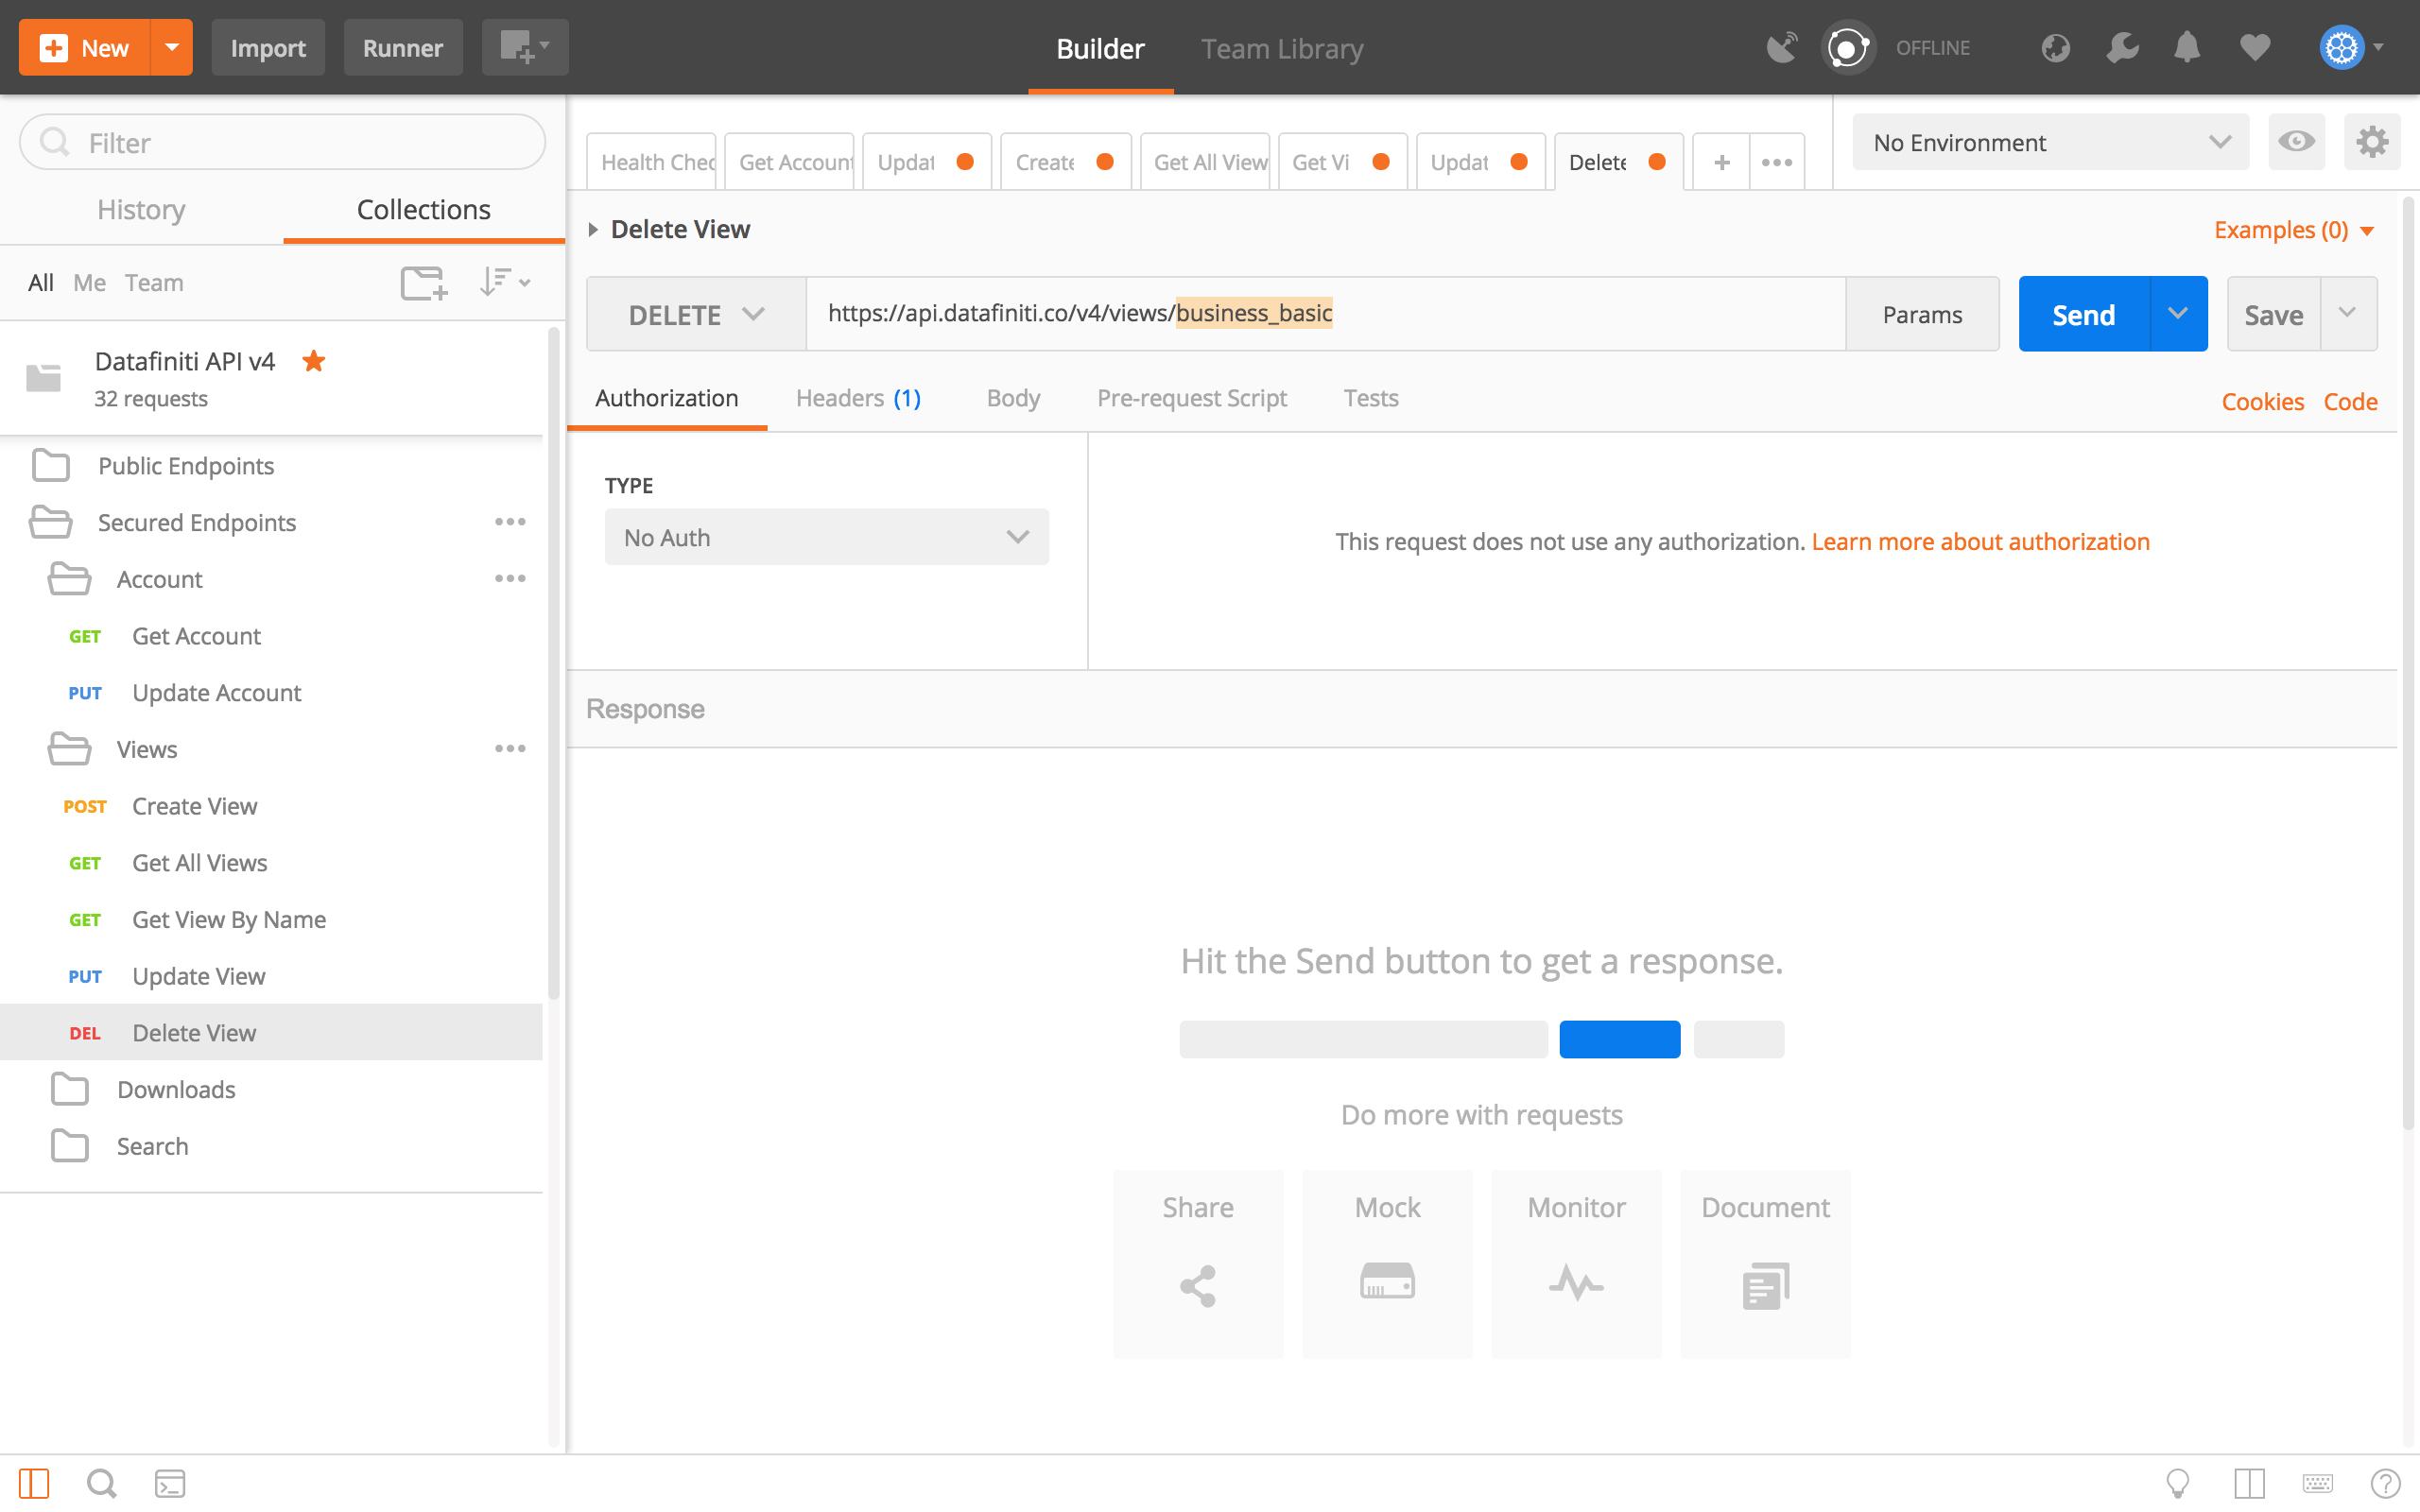Select the Team filter

tap(154, 283)
